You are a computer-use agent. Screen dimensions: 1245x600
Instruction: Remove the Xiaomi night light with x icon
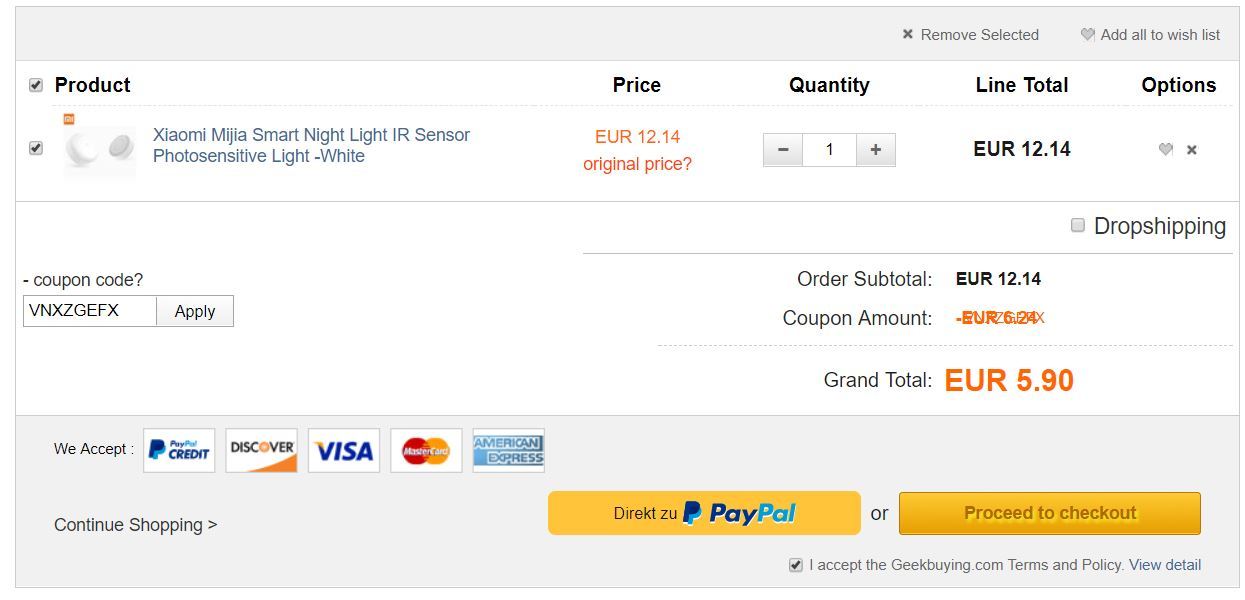click(1192, 150)
